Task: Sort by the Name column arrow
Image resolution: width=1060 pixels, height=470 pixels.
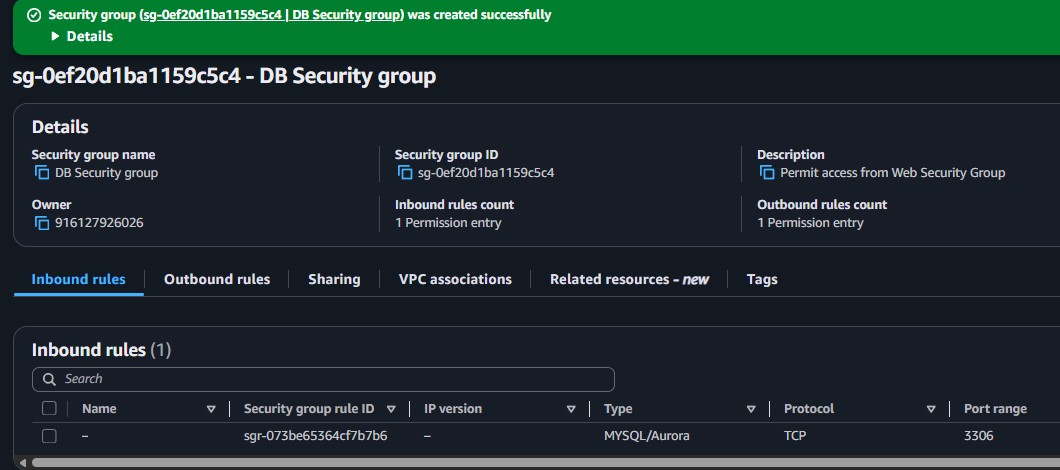Action: pos(211,409)
